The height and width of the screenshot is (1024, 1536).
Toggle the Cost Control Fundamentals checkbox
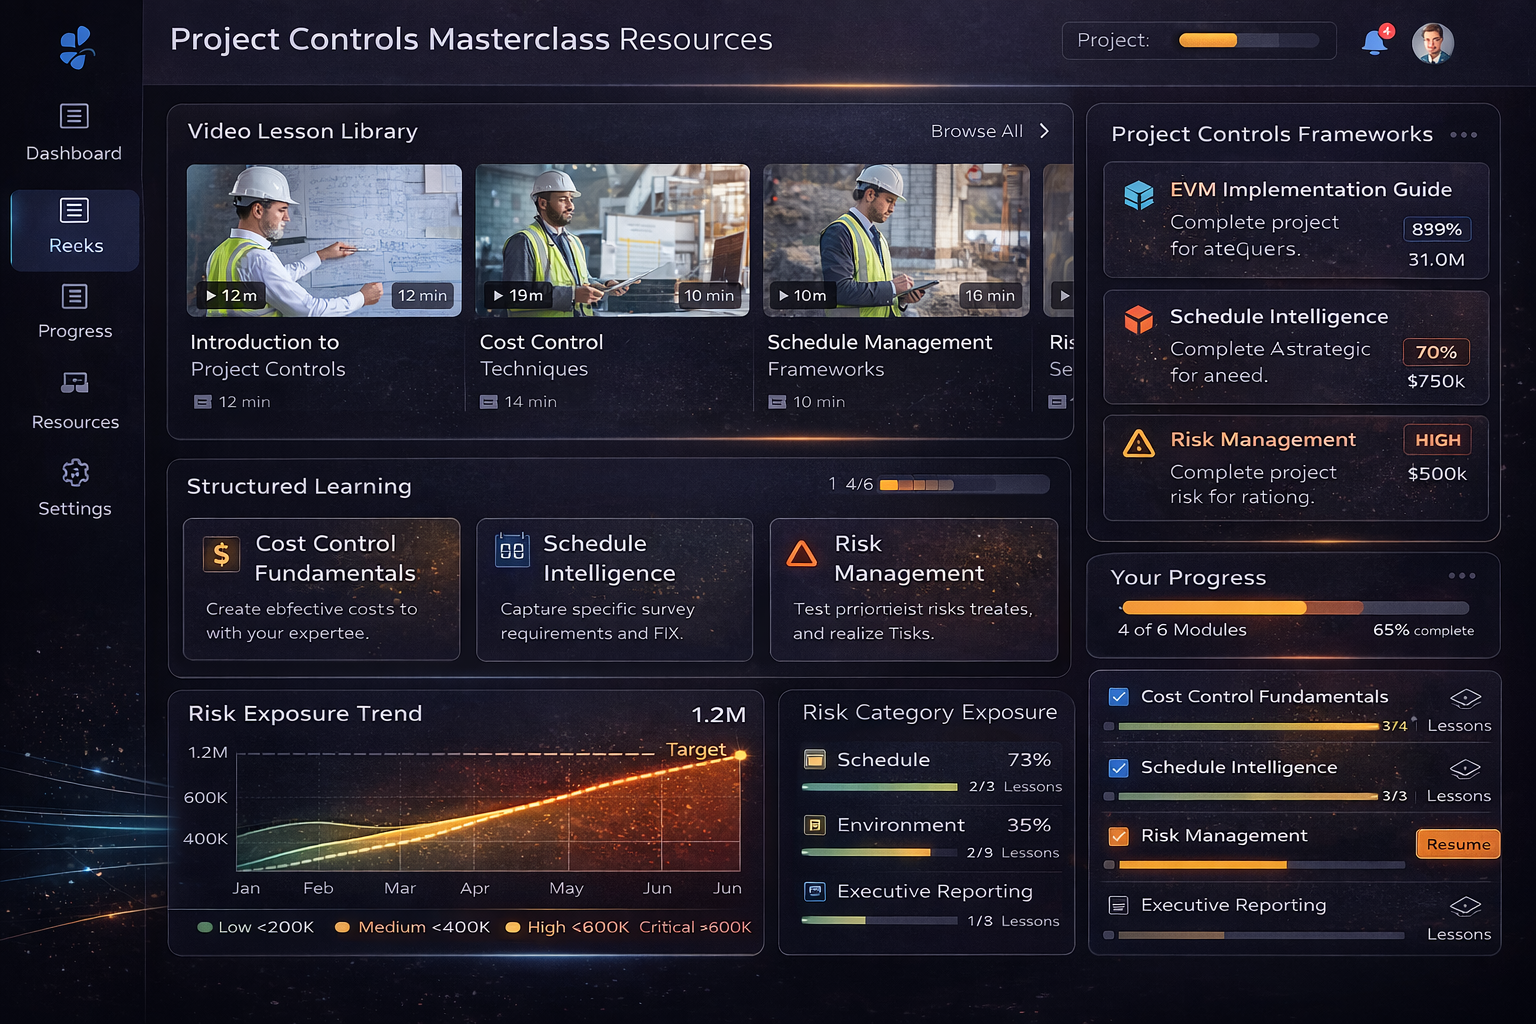tap(1119, 696)
